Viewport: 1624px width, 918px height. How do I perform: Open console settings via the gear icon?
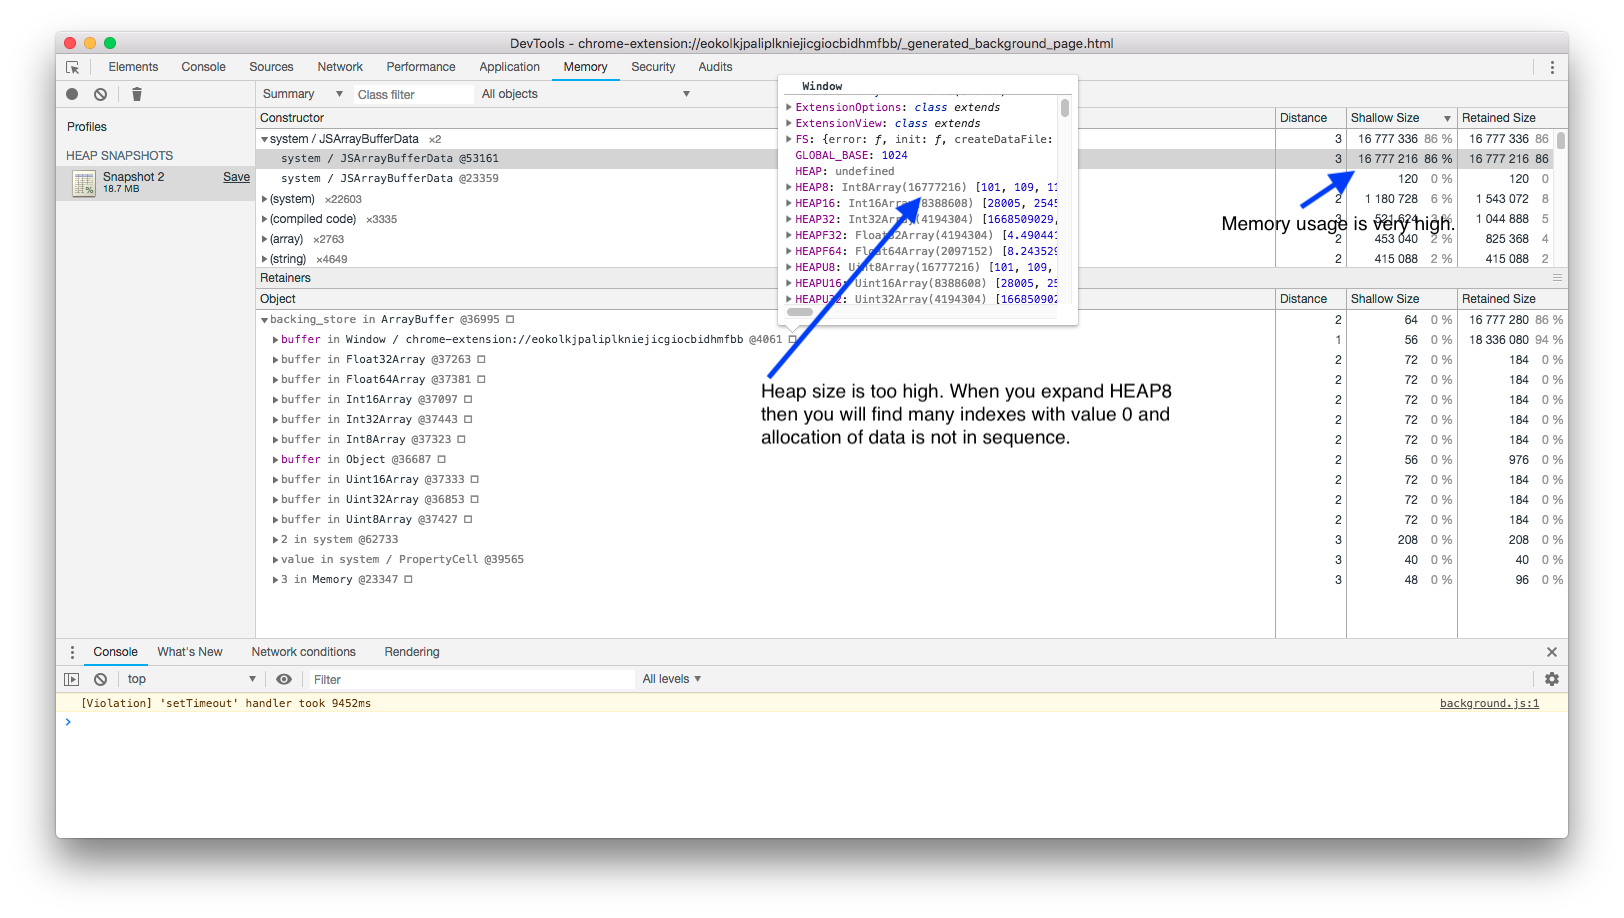pyautogui.click(x=1553, y=678)
